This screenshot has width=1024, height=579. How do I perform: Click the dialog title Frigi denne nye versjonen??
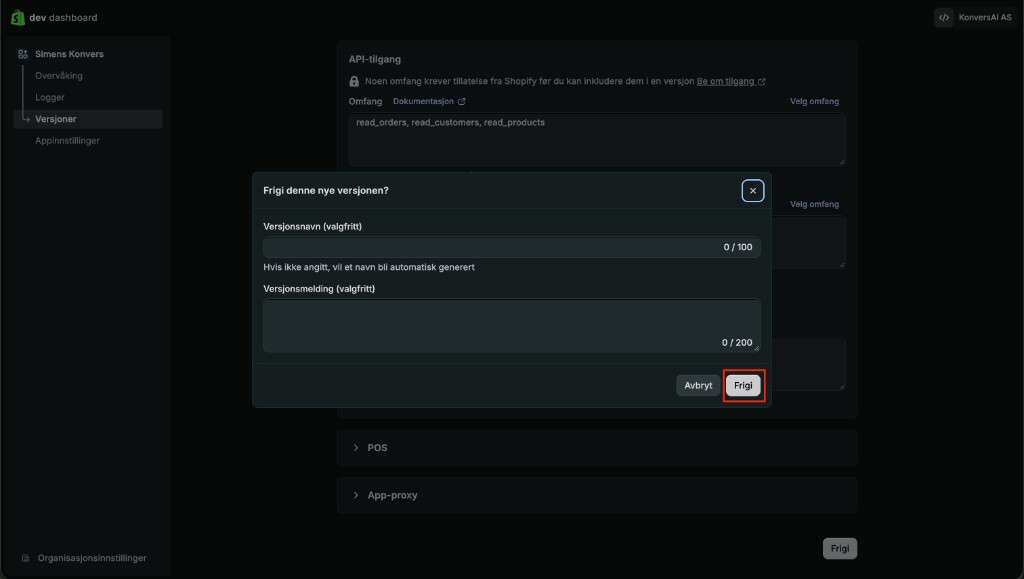[326, 191]
